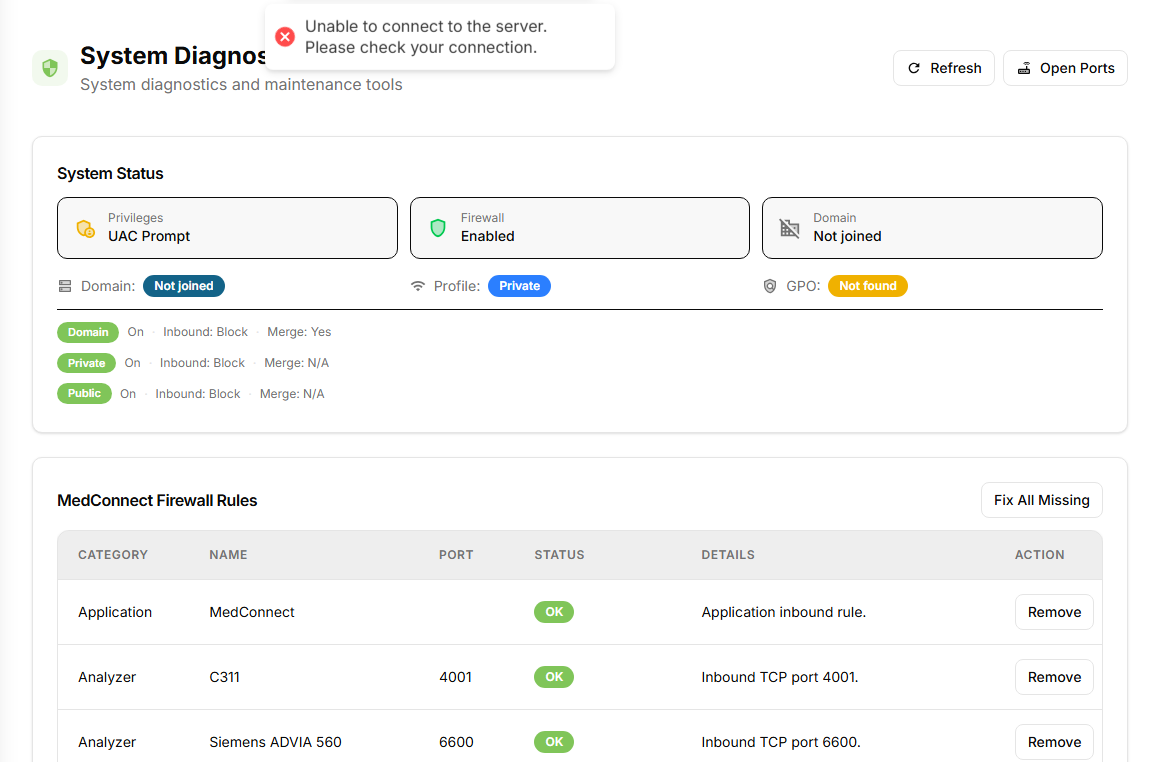Remove the C311 analyzer rule
The height and width of the screenshot is (762, 1160).
1053,677
